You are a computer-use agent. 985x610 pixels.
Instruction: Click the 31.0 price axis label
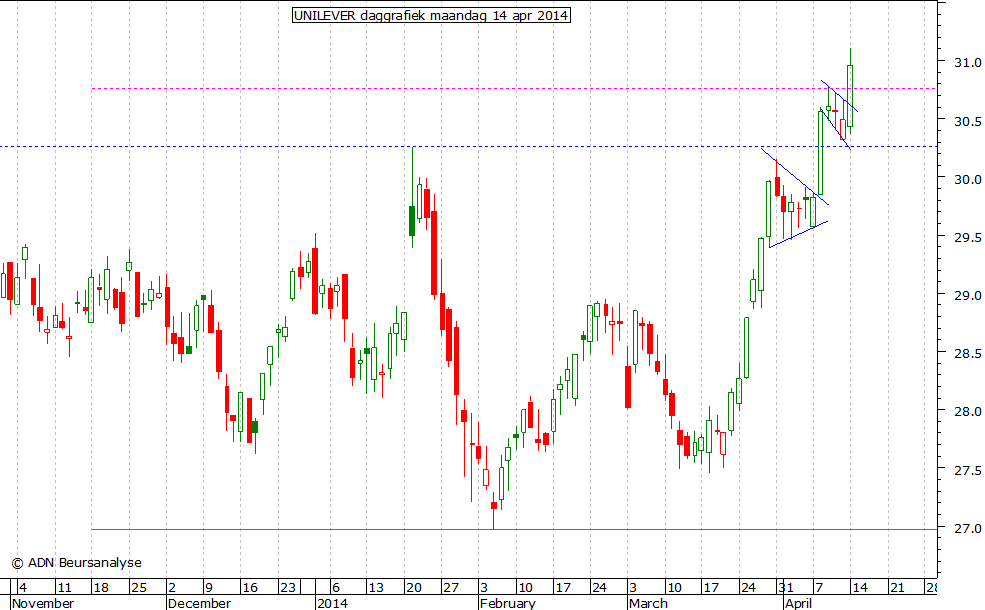tap(967, 62)
